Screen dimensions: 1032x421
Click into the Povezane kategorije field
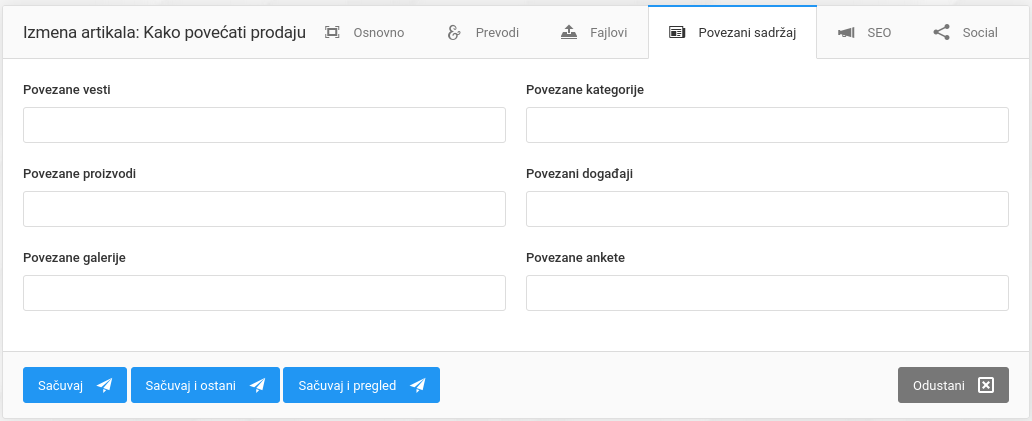click(767, 125)
